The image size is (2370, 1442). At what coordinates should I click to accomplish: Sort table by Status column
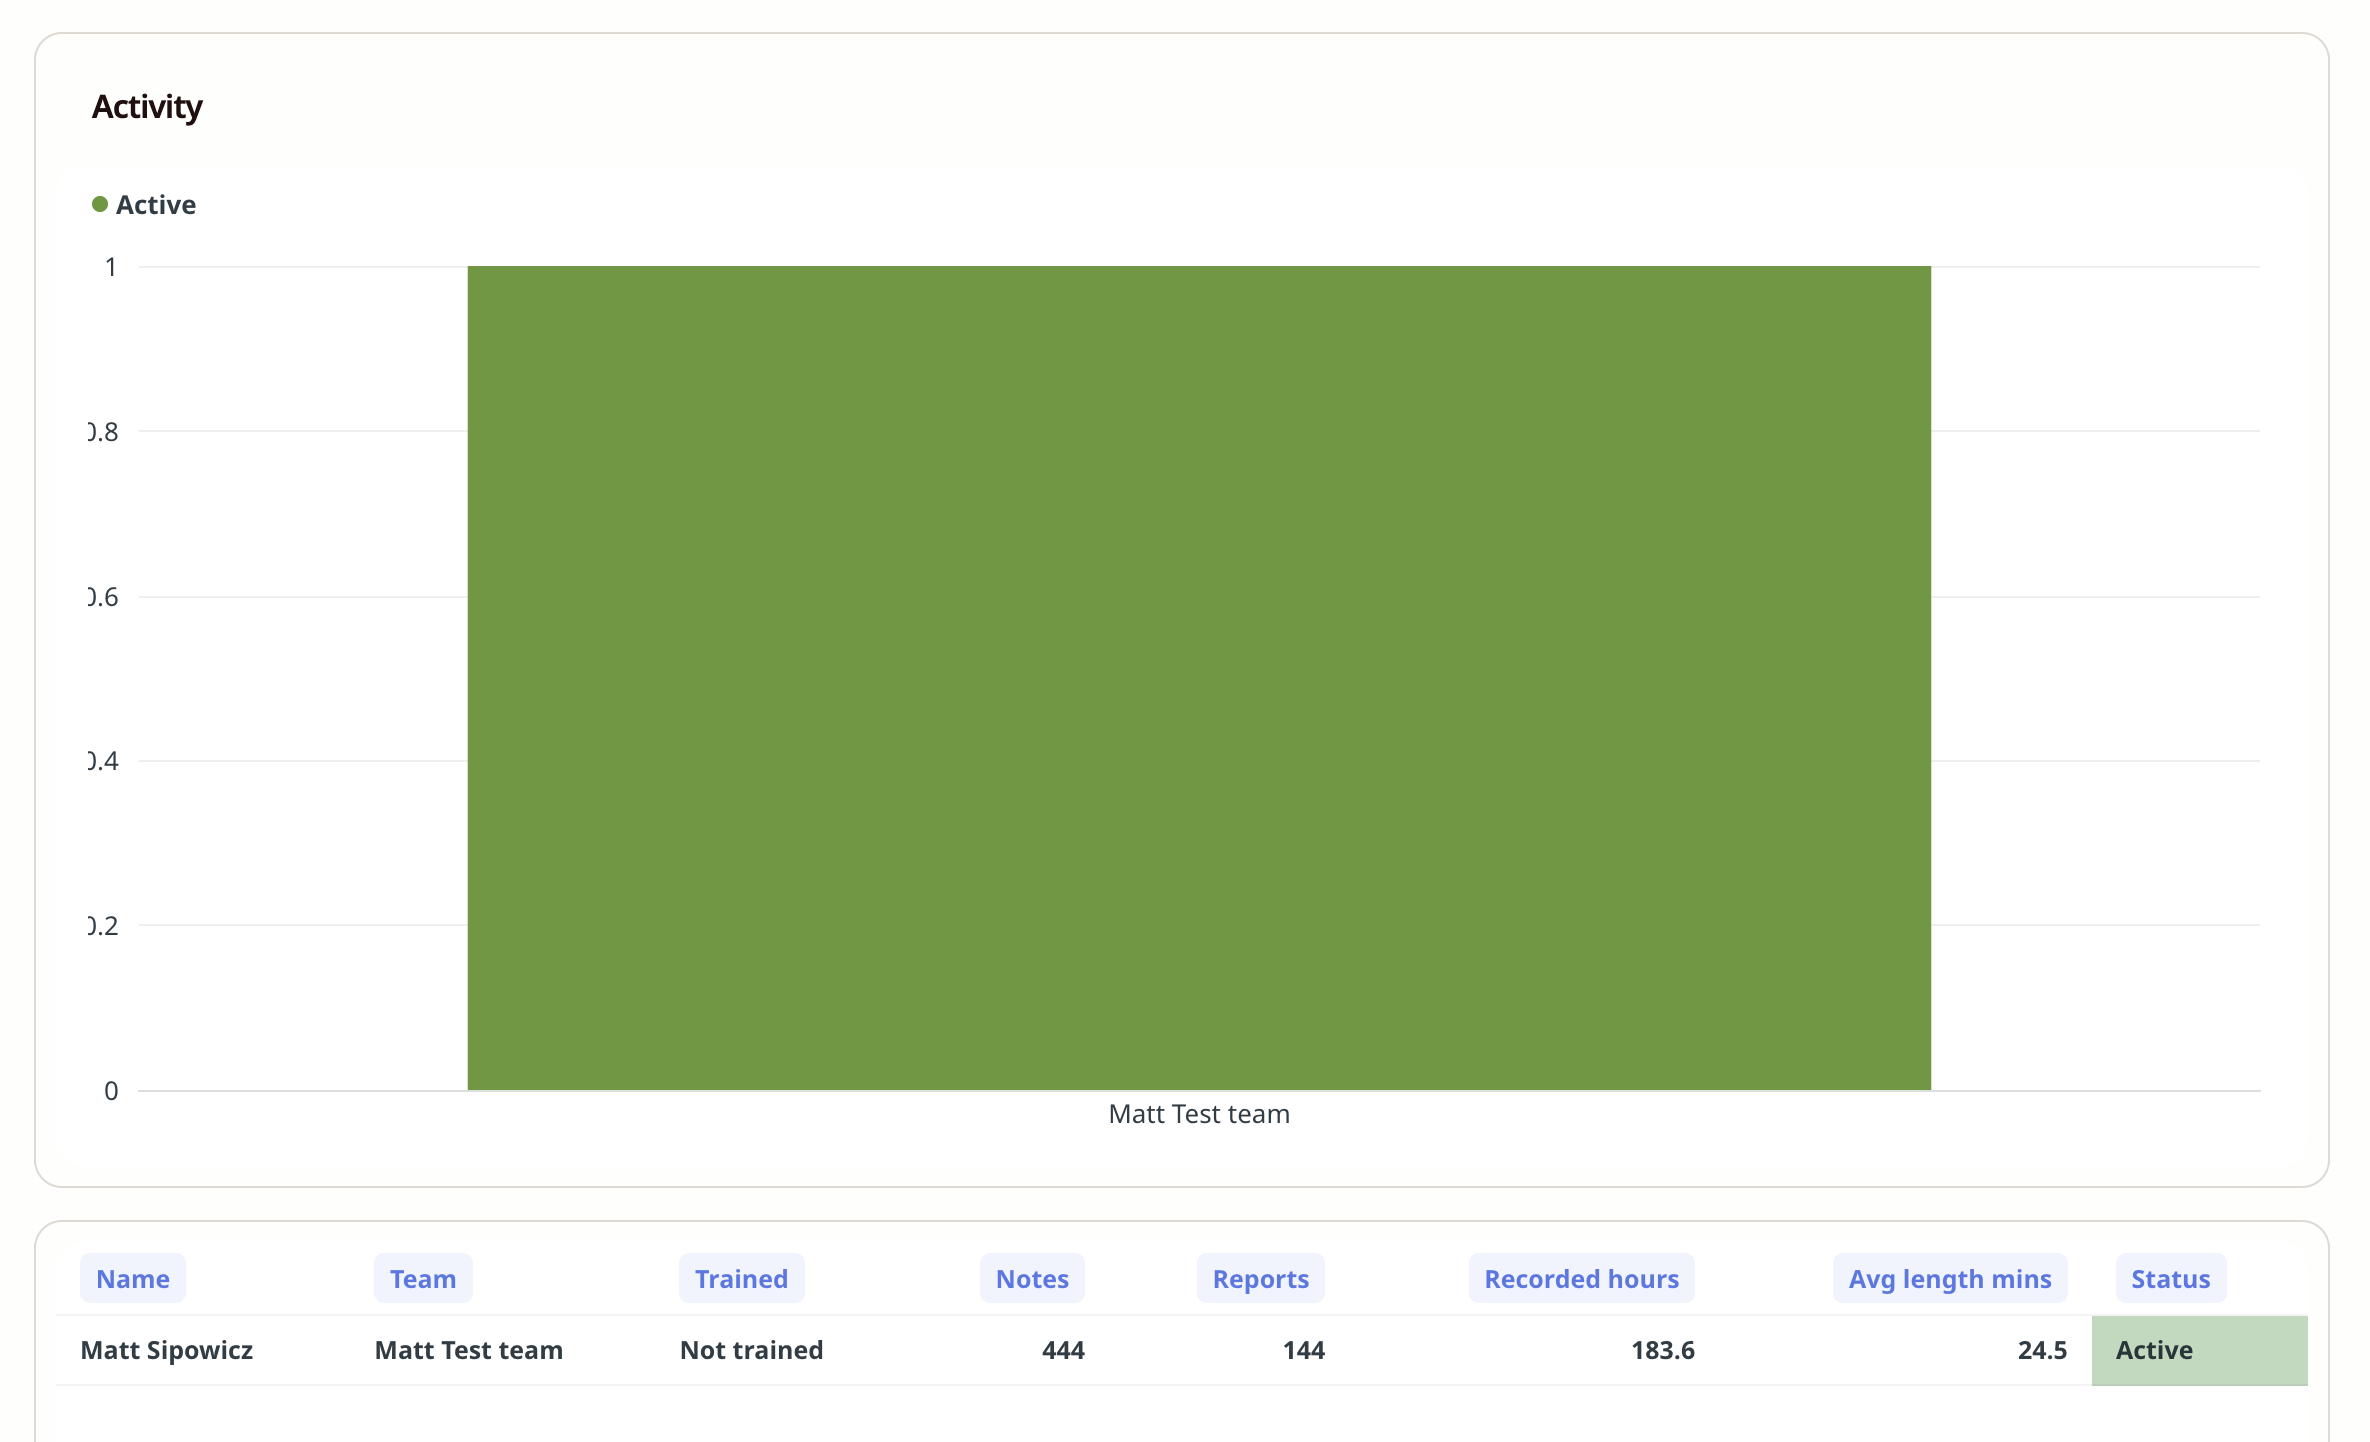pos(2170,1278)
